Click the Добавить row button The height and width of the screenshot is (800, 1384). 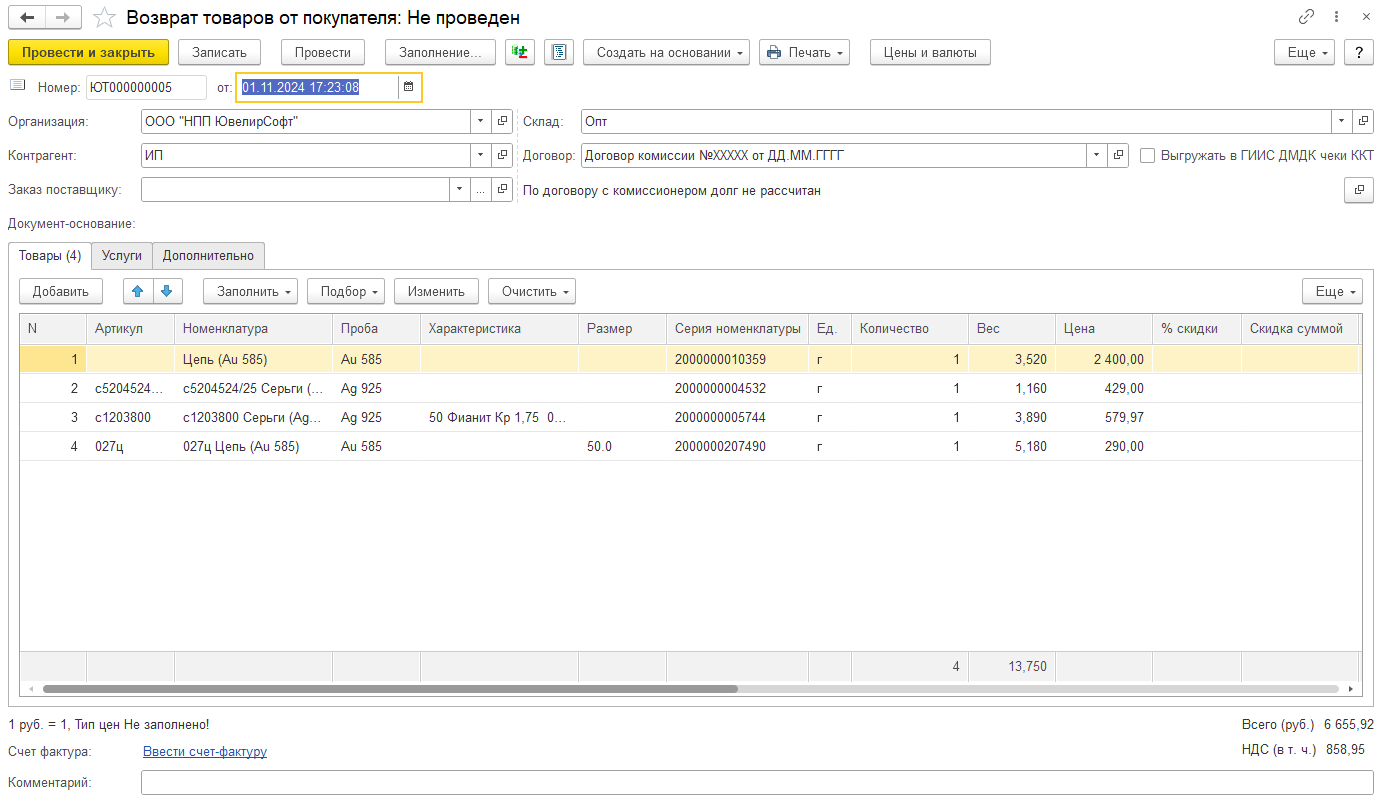pyautogui.click(x=61, y=291)
